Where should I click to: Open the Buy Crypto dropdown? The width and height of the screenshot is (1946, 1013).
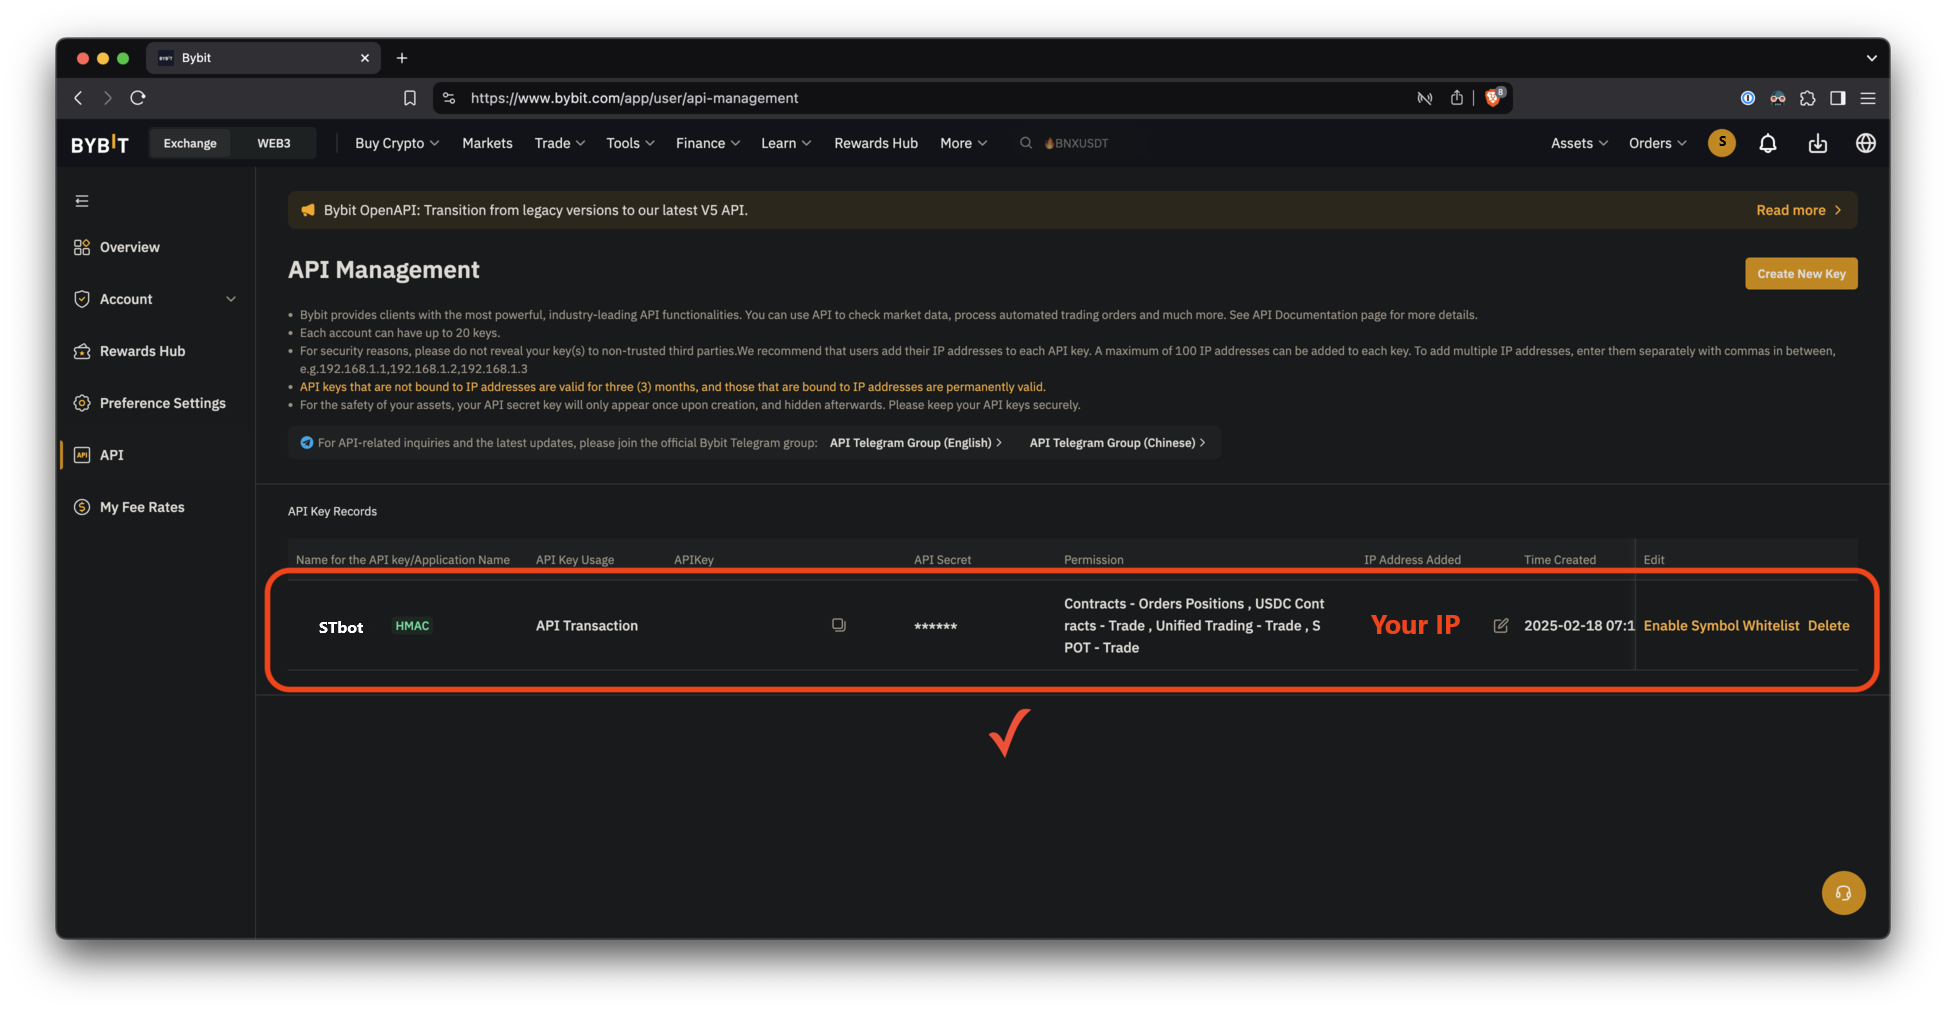396,143
